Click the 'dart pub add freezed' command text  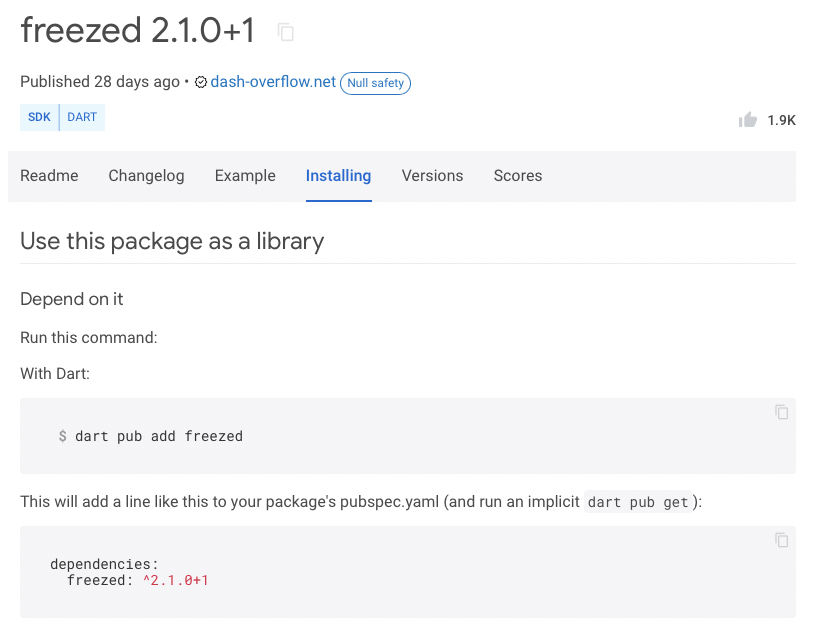(159, 436)
